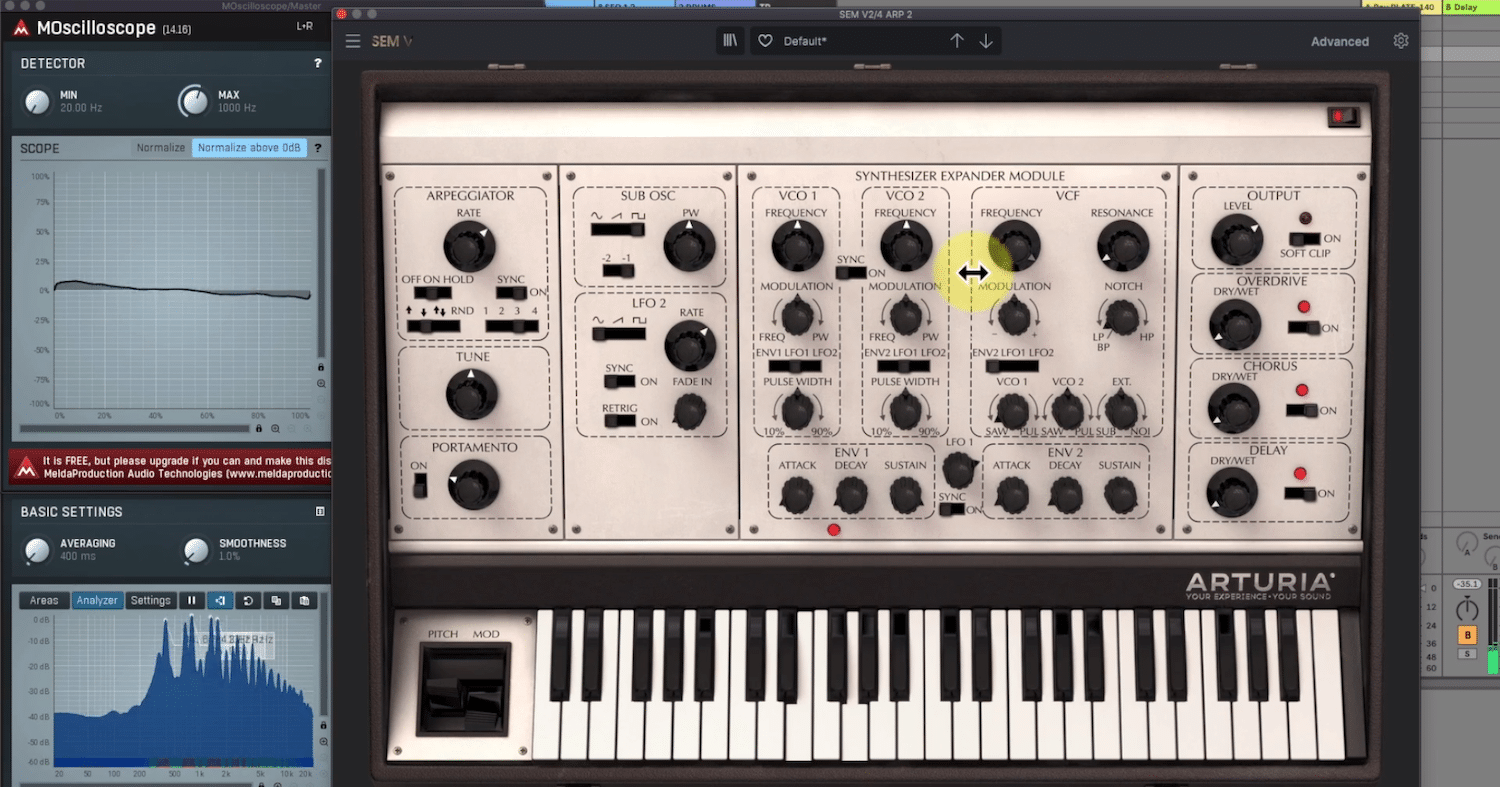The width and height of the screenshot is (1500, 787).
Task: Toggle the highlighted analyzer share icon
Action: tap(219, 601)
